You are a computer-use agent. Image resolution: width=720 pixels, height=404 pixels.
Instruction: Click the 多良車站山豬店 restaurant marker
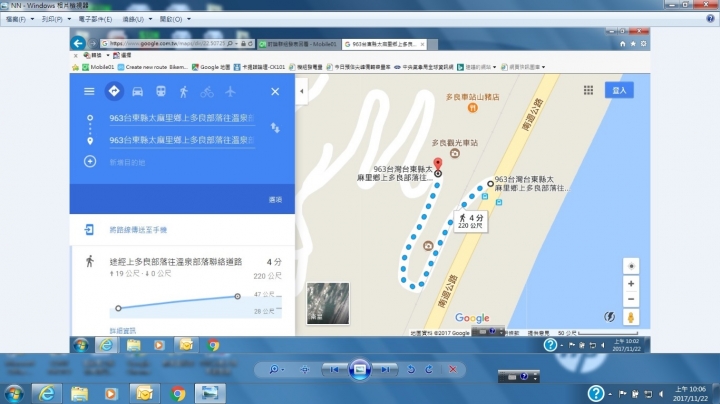472,108
